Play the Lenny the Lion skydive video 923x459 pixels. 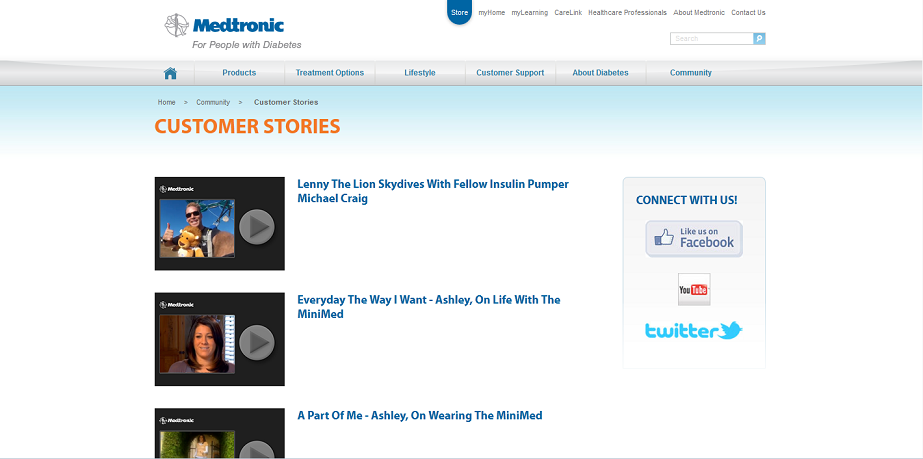click(220, 224)
